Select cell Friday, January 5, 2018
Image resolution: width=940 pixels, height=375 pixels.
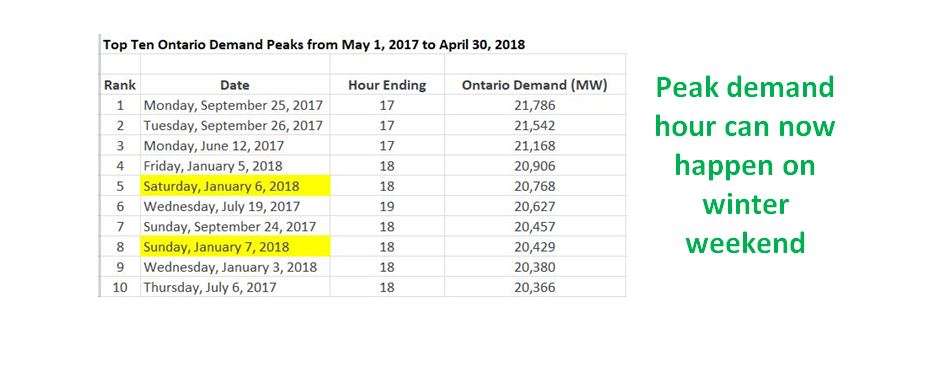click(x=235, y=166)
